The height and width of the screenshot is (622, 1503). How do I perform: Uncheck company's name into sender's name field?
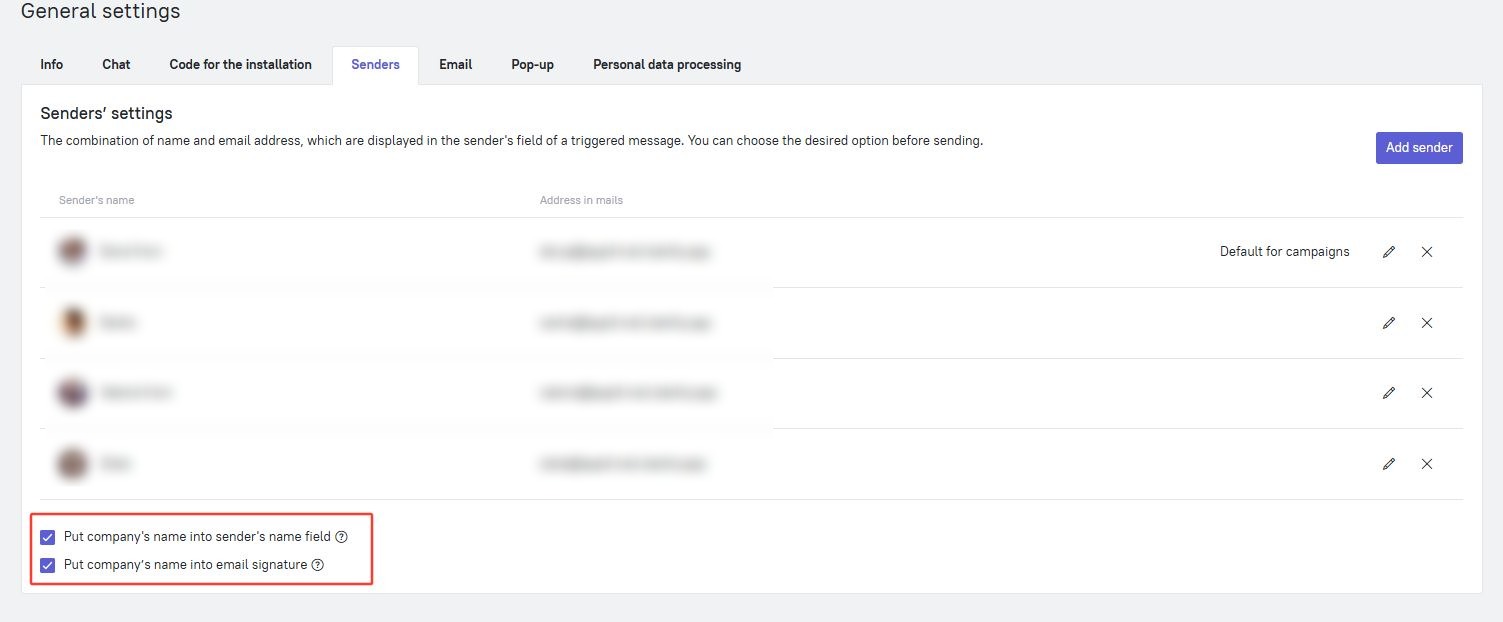click(x=47, y=537)
